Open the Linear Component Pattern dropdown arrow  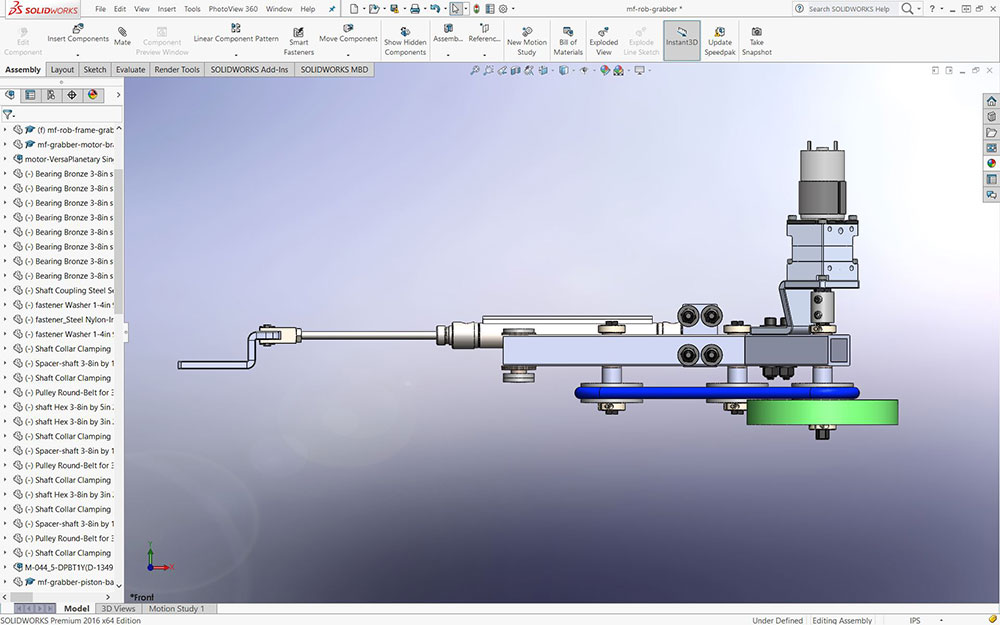coord(236,54)
